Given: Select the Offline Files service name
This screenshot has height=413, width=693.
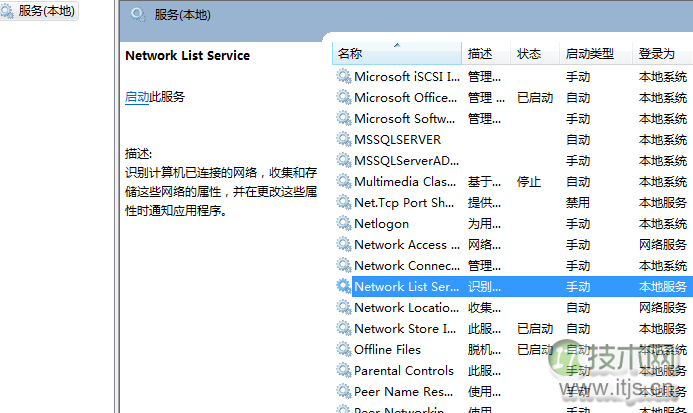Looking at the screenshot, I should (x=387, y=350).
